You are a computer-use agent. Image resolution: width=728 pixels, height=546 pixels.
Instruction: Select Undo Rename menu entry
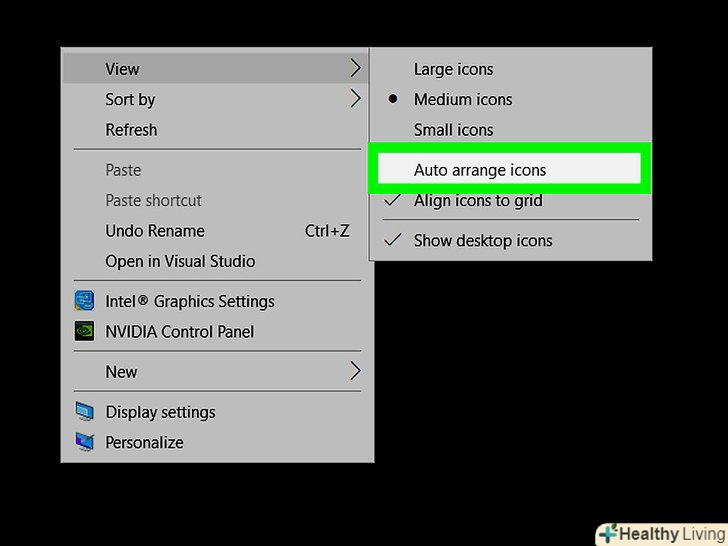(x=155, y=231)
